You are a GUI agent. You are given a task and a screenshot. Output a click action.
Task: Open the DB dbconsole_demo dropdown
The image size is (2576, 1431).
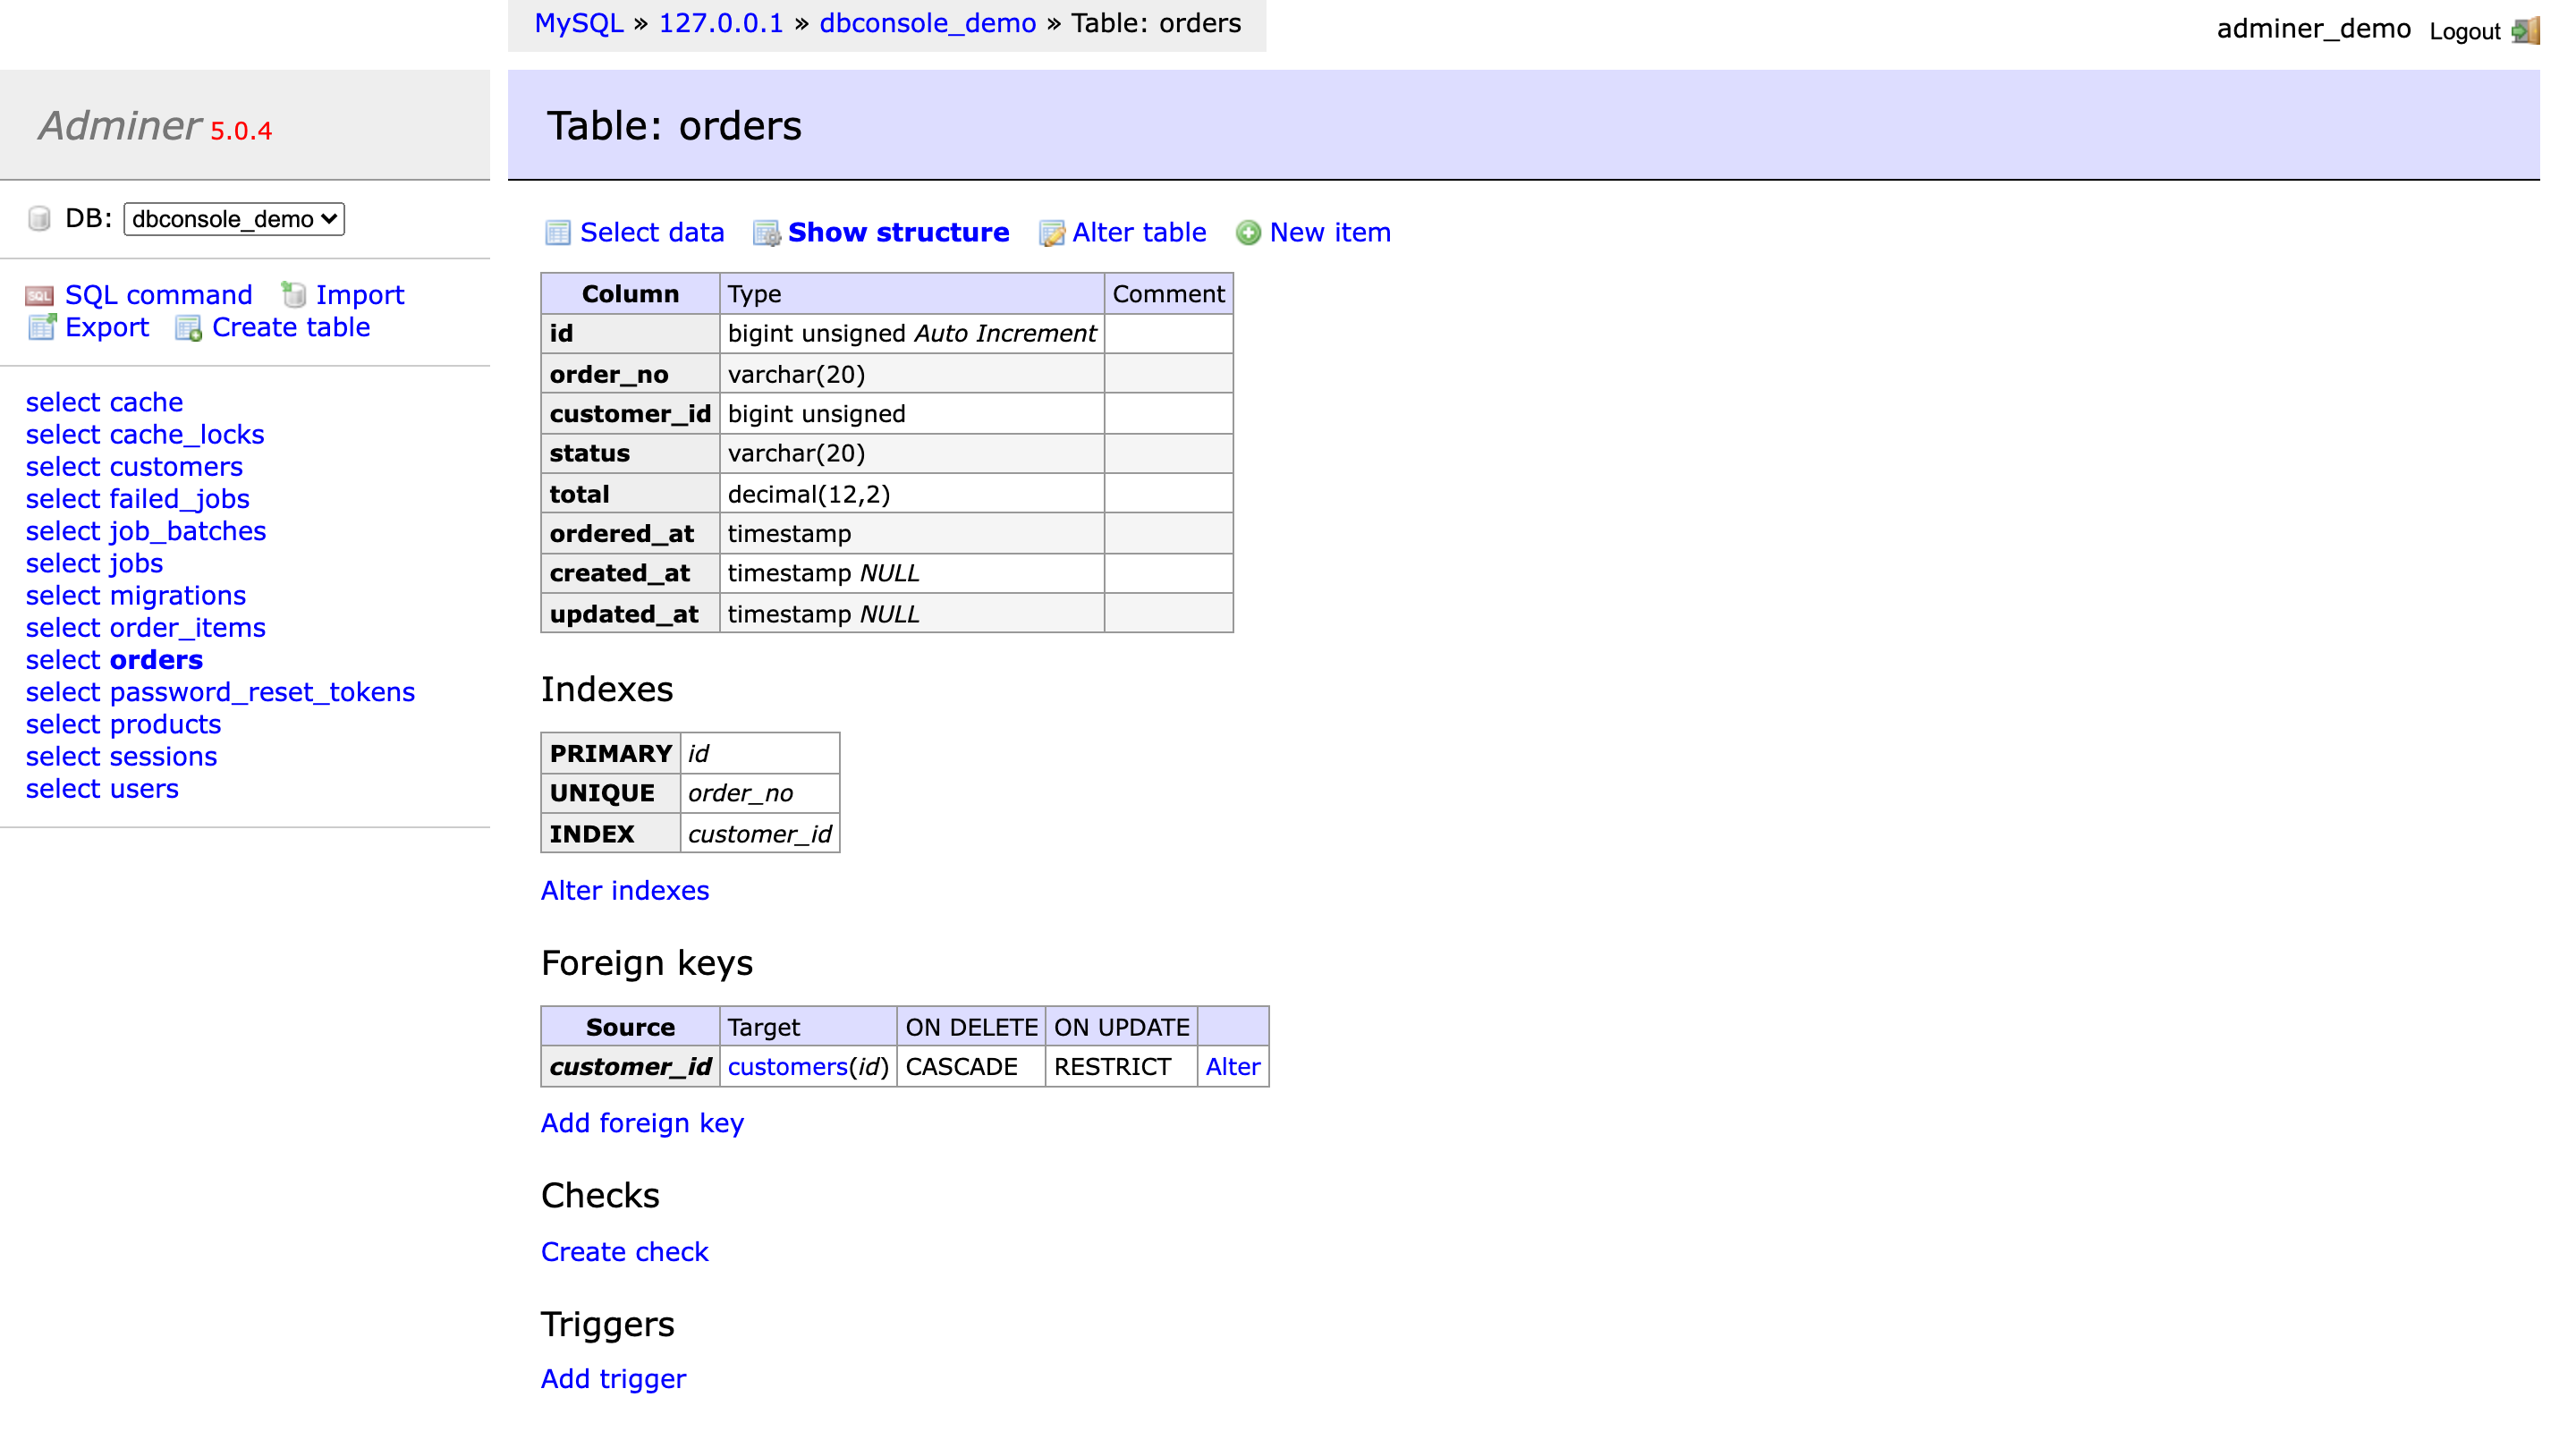coord(234,219)
